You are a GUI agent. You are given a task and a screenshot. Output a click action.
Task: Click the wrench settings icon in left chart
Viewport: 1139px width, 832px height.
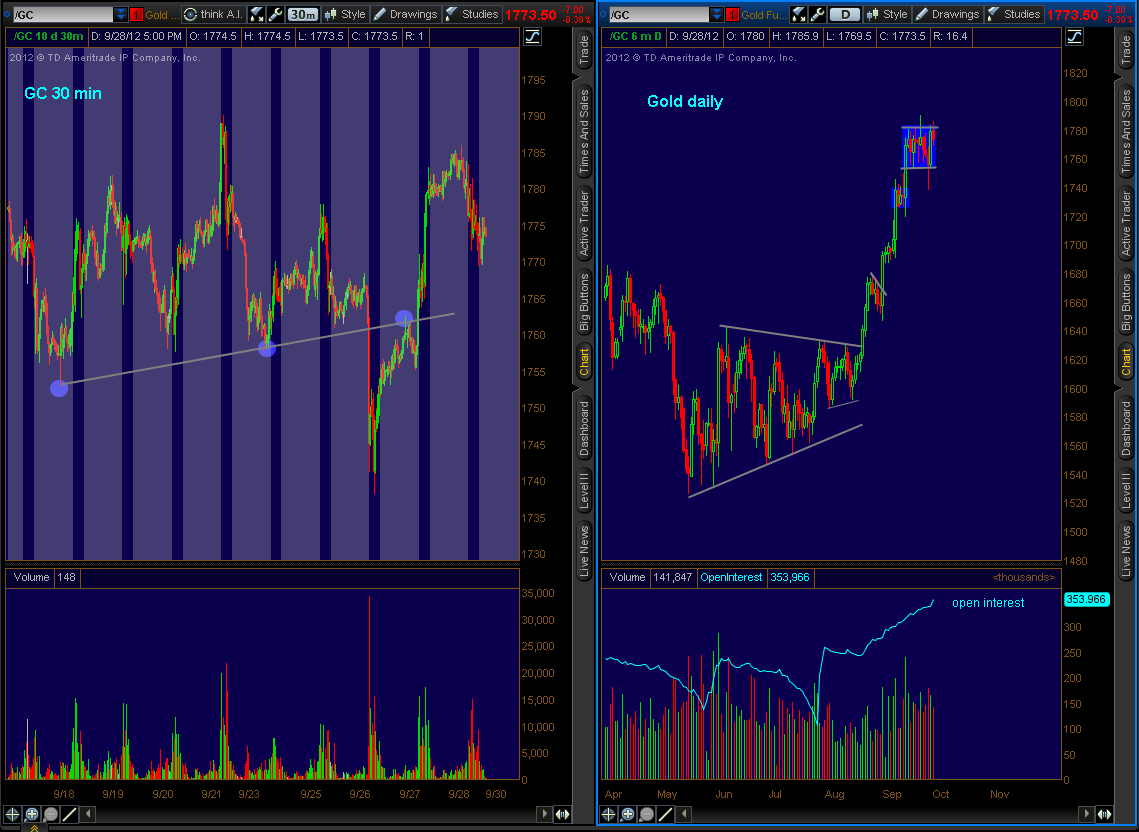[x=275, y=15]
